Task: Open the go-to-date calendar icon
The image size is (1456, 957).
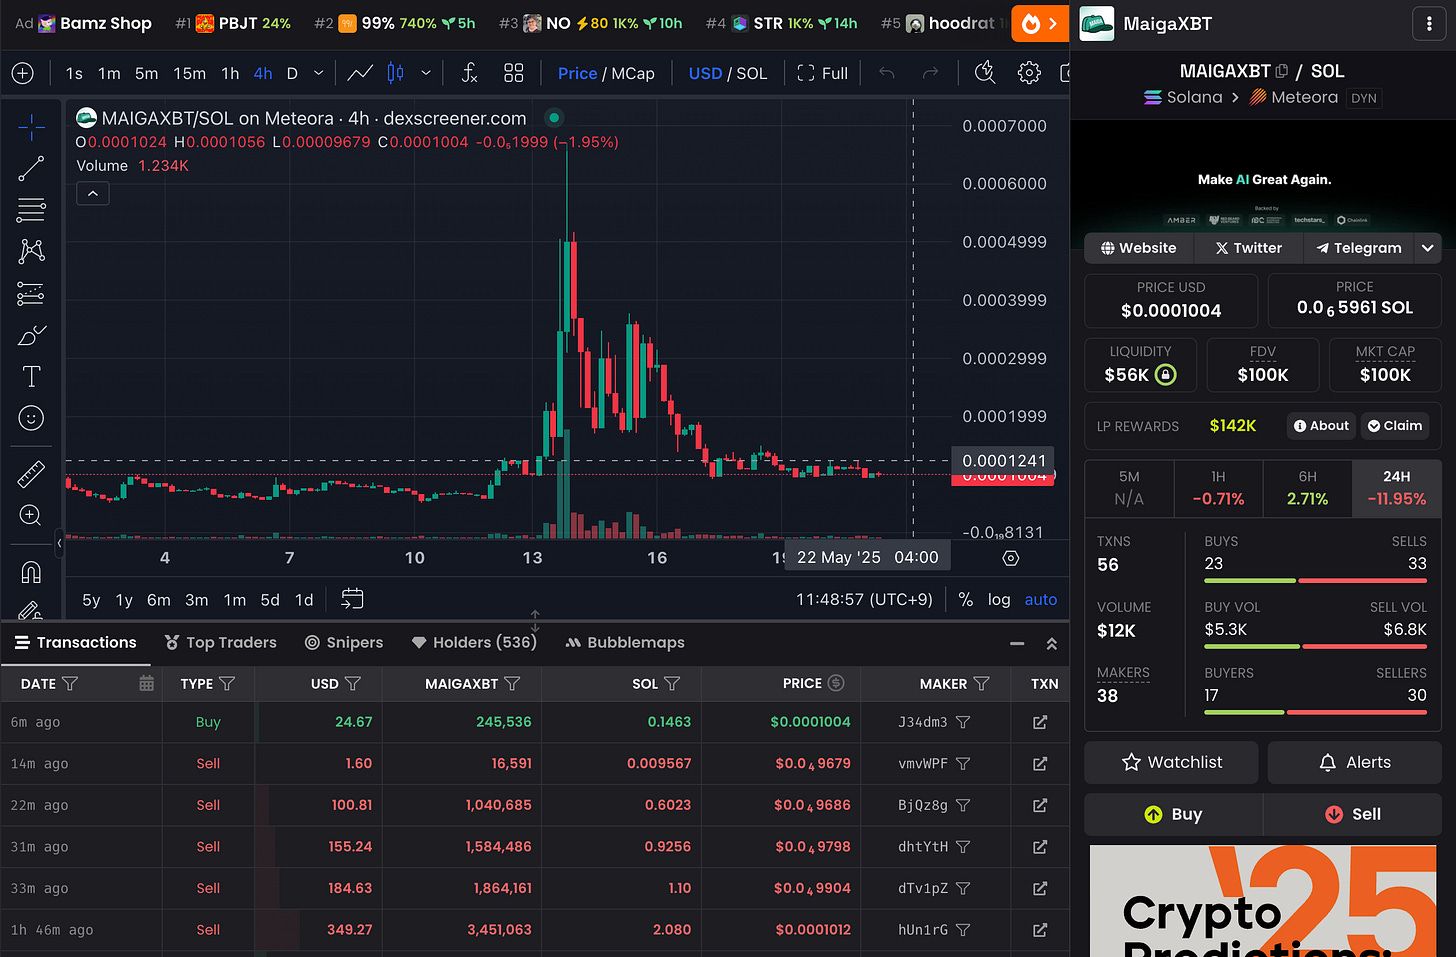Action: click(x=352, y=599)
